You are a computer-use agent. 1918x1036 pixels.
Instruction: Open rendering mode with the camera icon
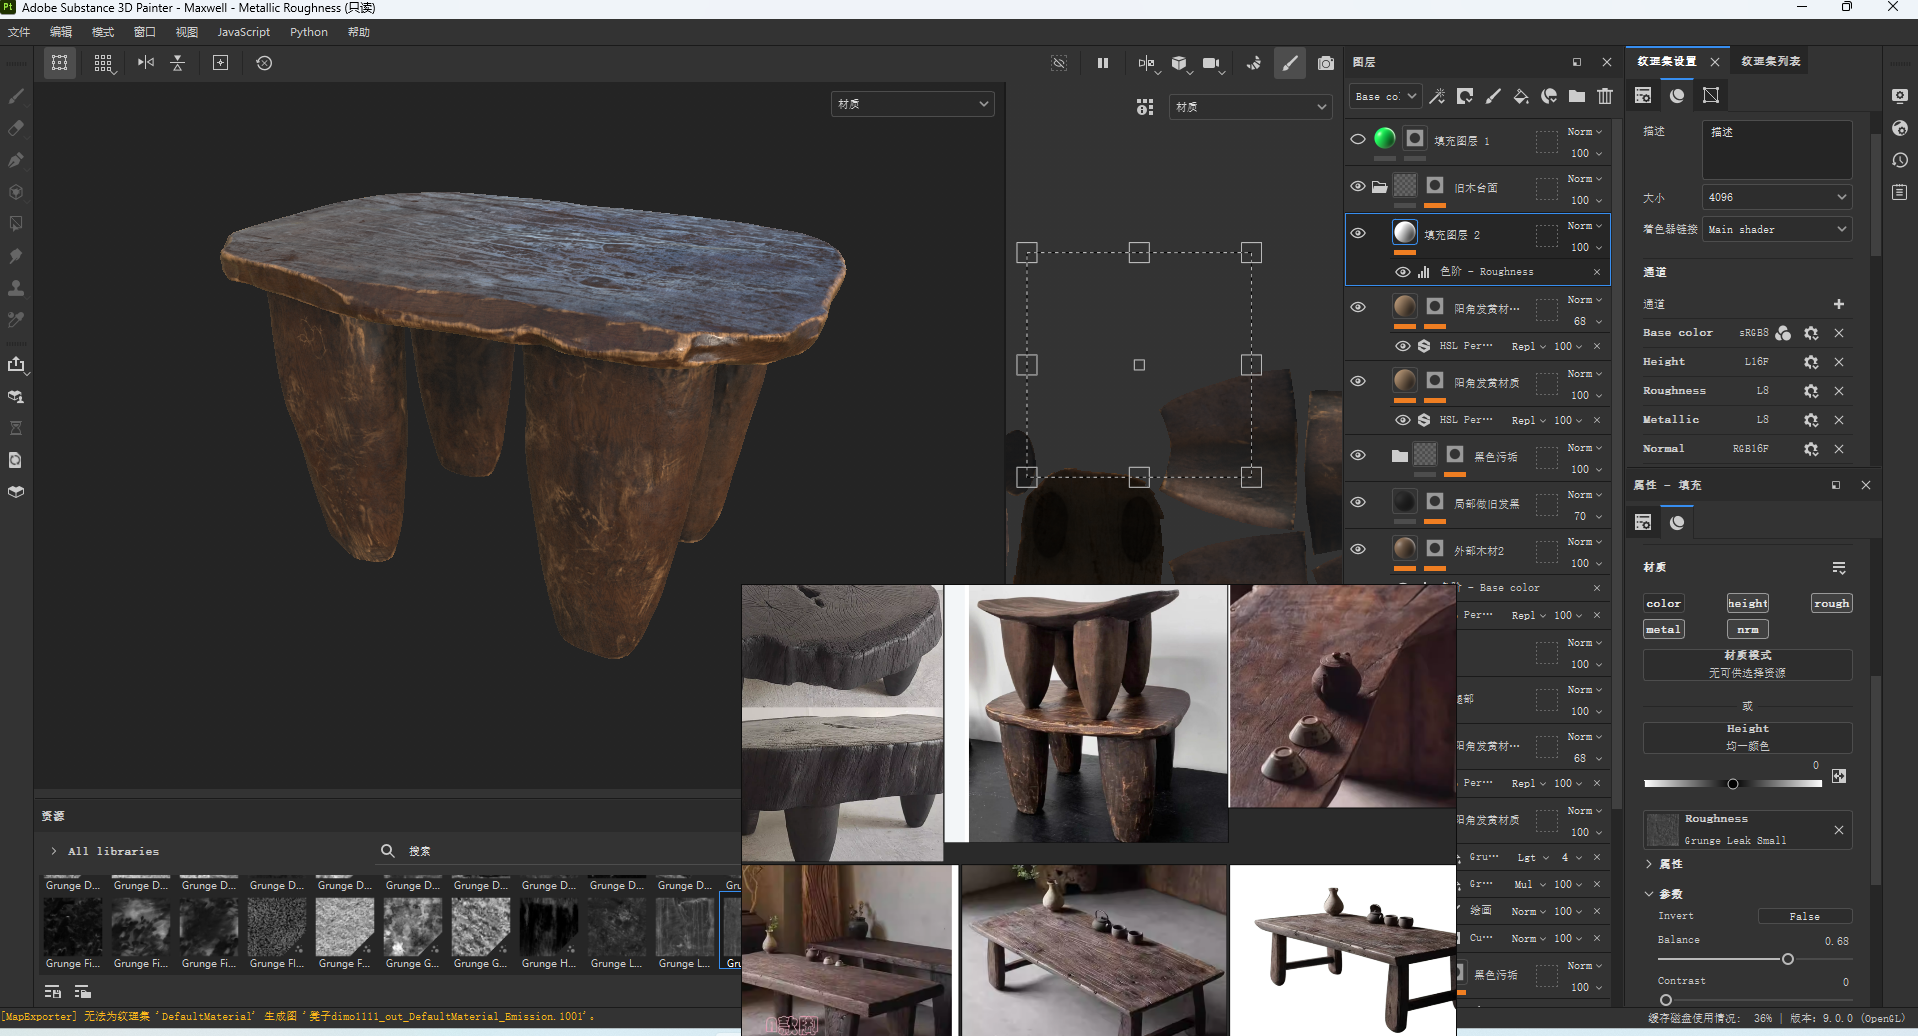(x=1326, y=63)
